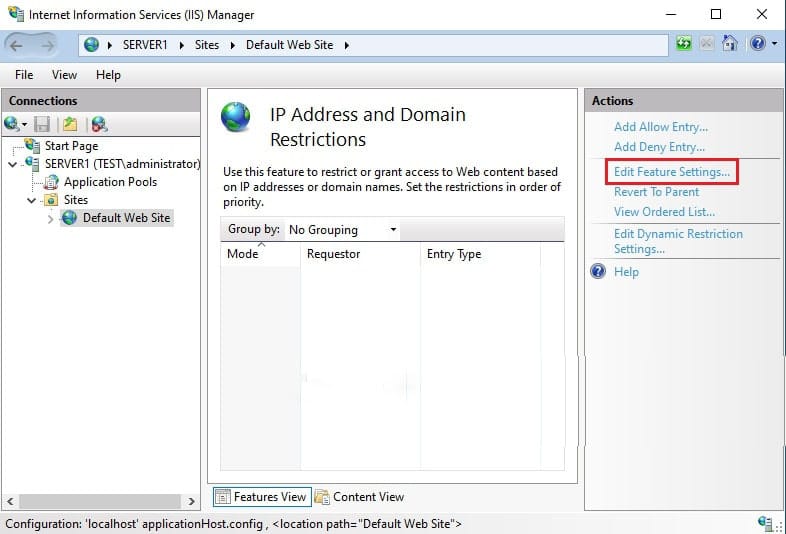The width and height of the screenshot is (786, 534).
Task: Select Start Page in the tree
Action: [x=71, y=146]
